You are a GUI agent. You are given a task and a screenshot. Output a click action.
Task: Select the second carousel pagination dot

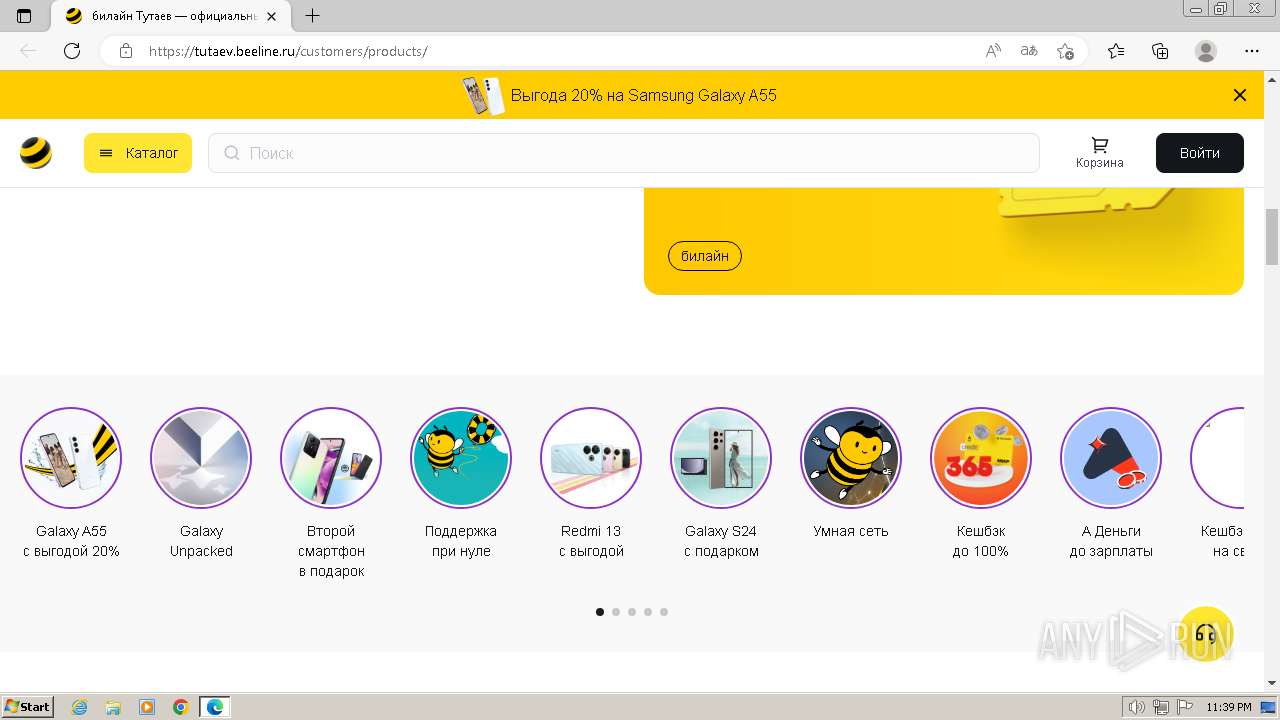pyautogui.click(x=616, y=612)
